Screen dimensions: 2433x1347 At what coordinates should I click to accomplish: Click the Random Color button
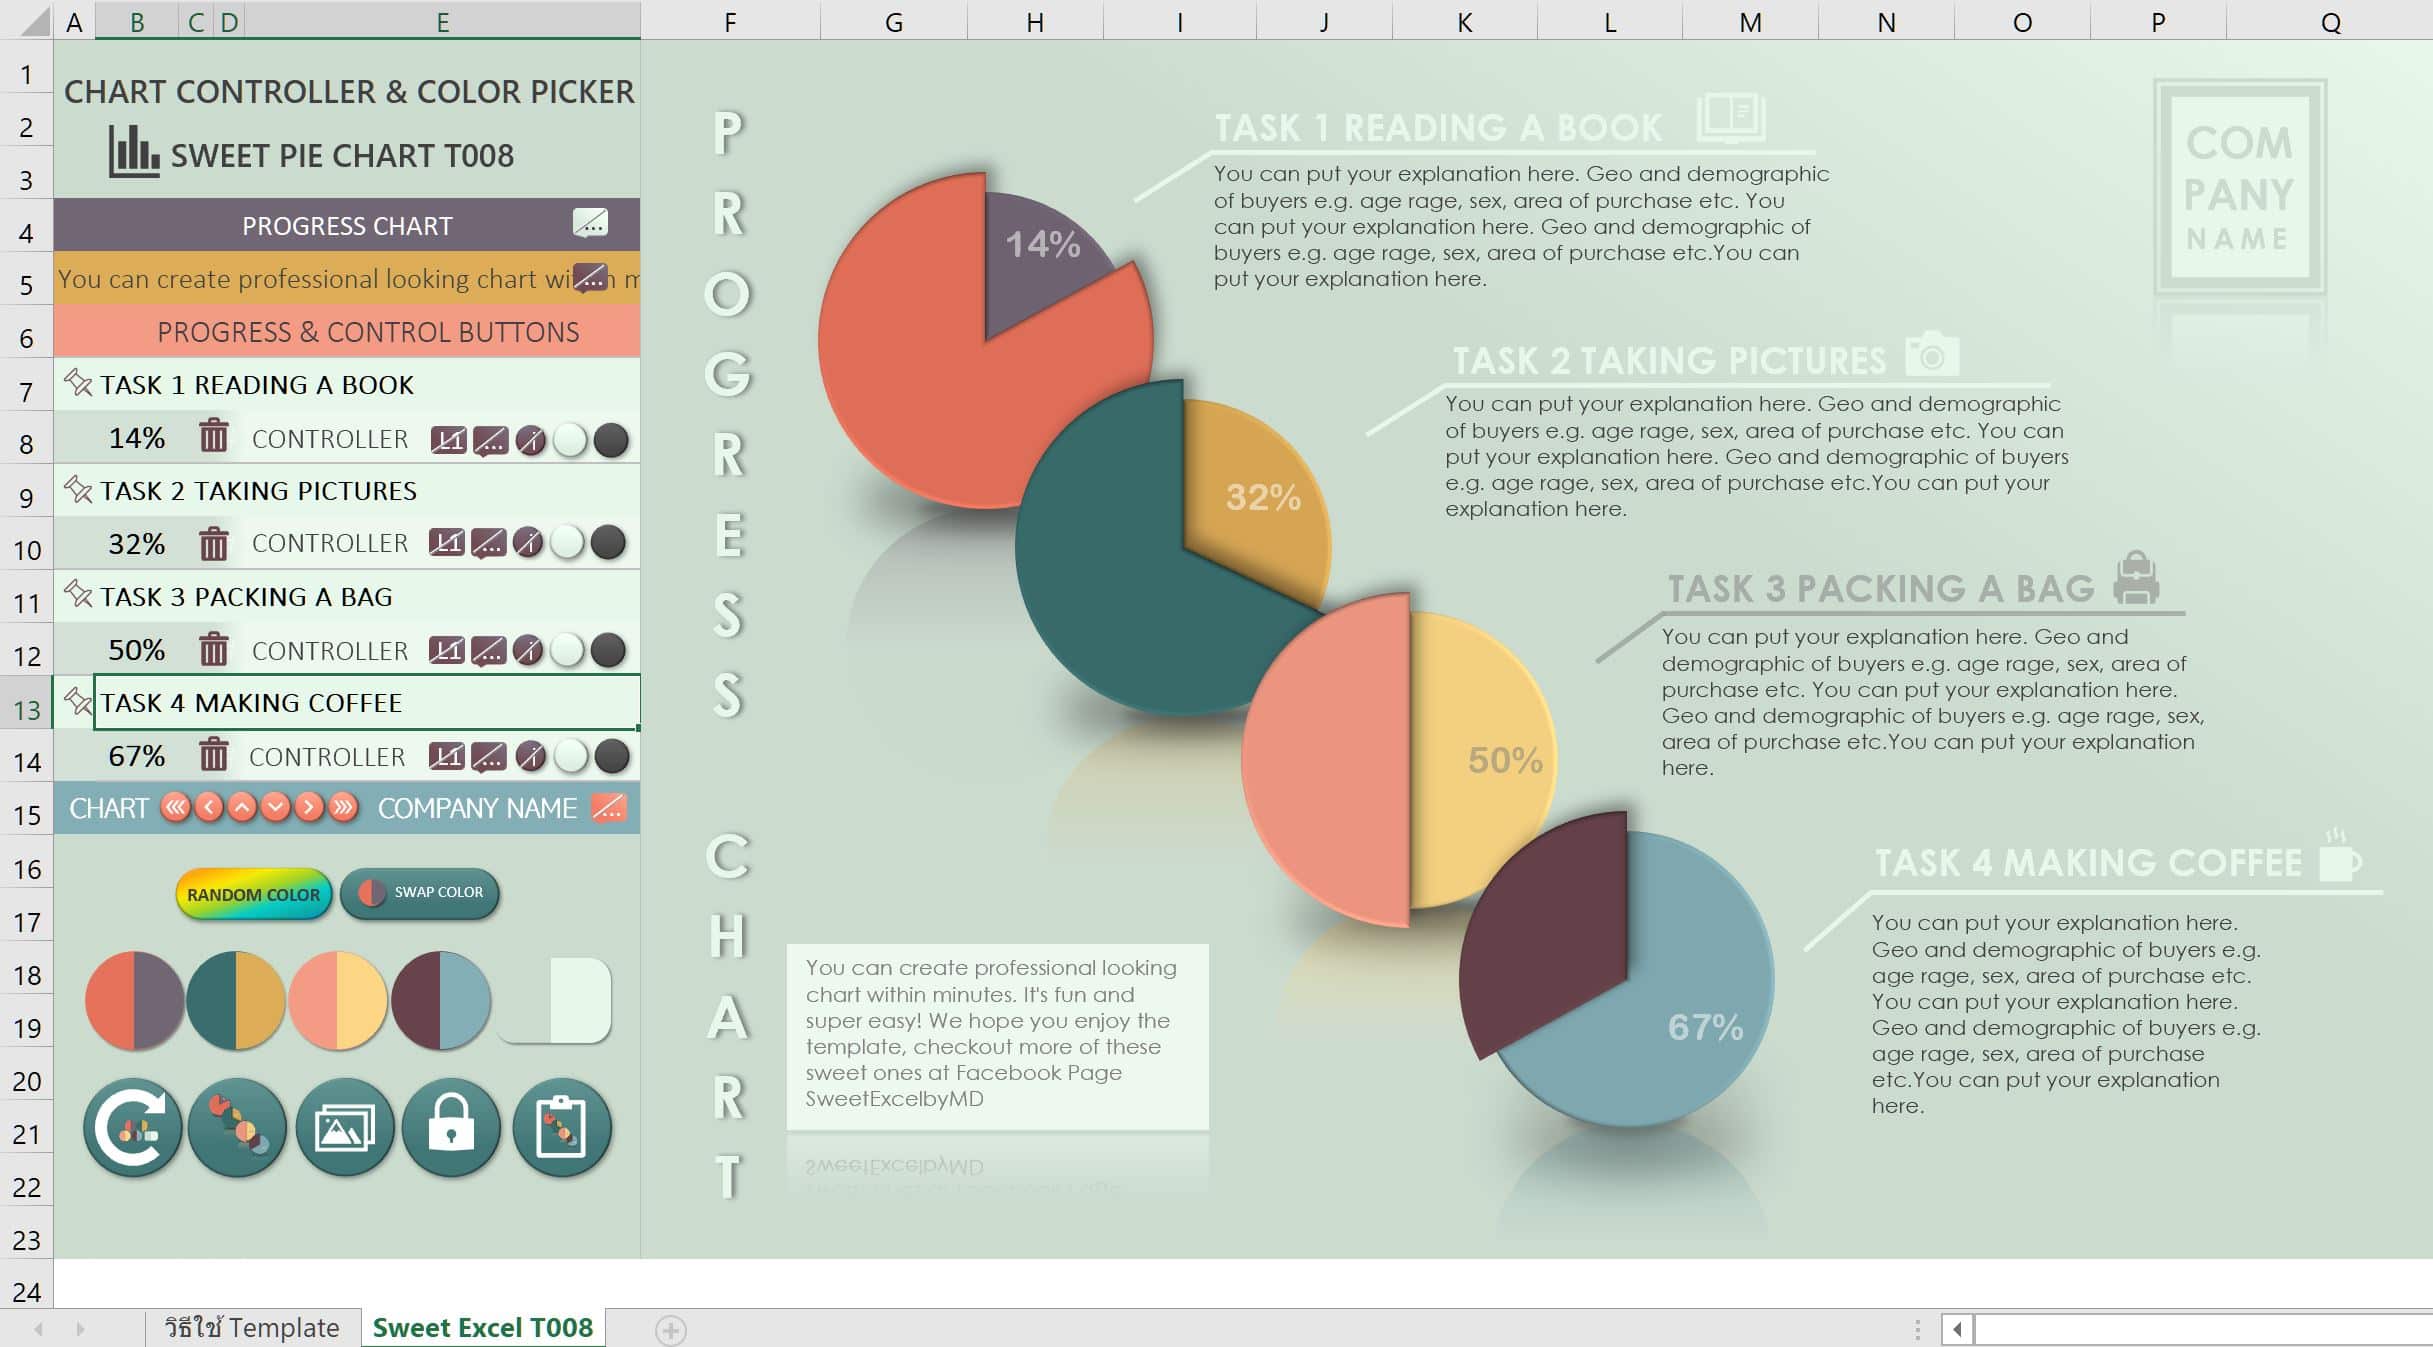coord(252,891)
